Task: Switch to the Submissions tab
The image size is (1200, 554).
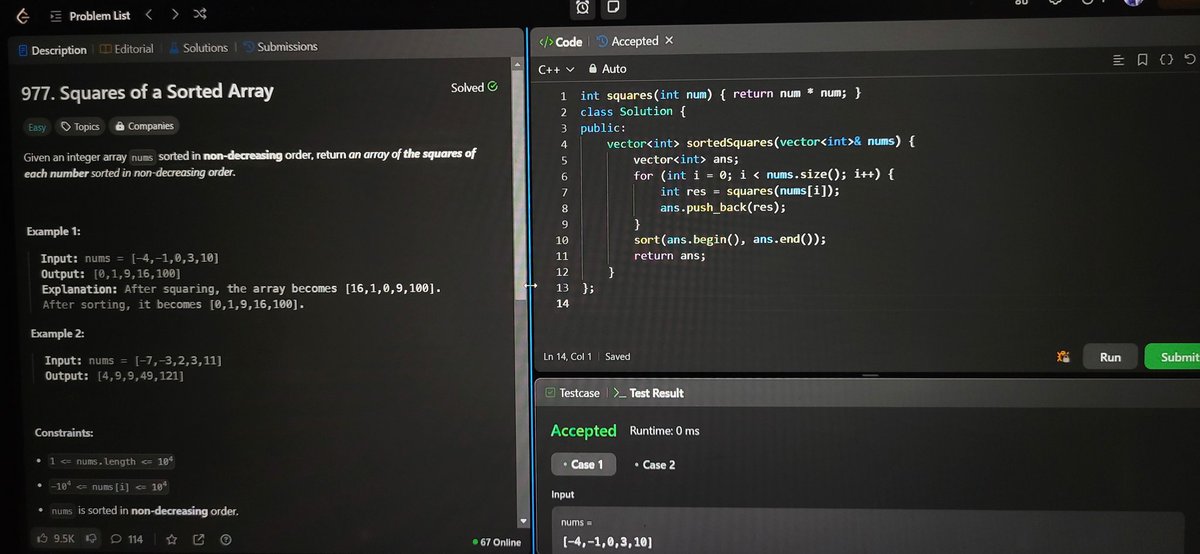Action: coord(279,47)
